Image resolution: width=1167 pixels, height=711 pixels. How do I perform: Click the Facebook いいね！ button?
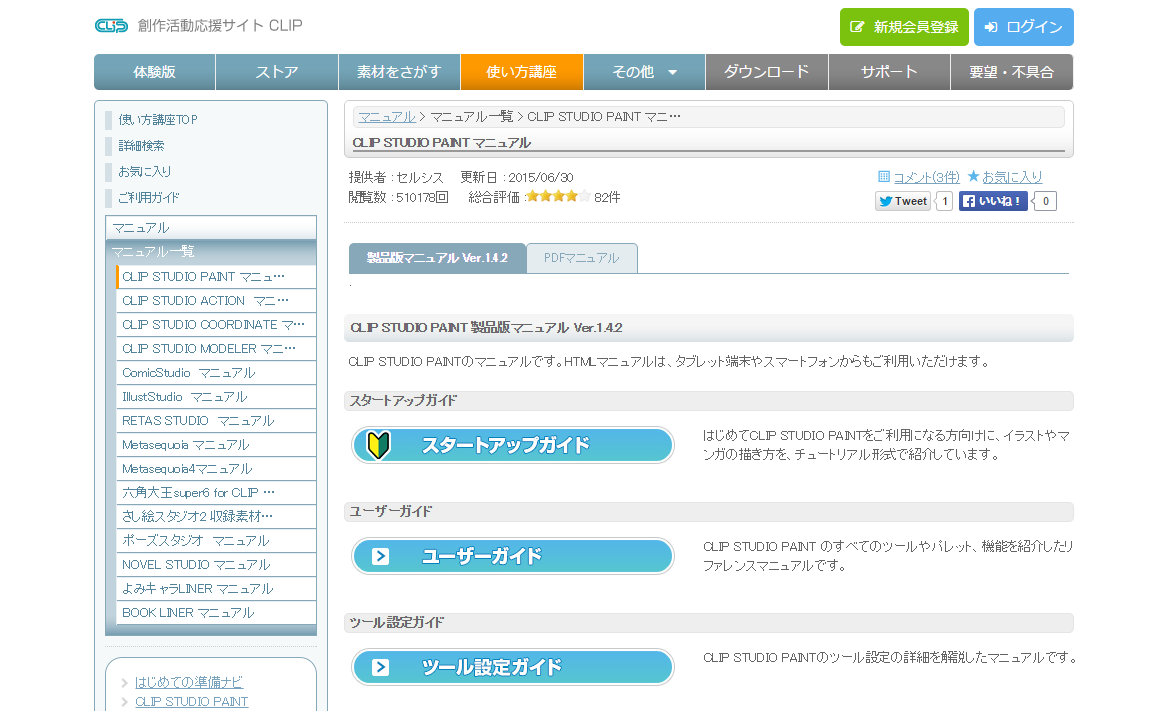click(x=993, y=201)
